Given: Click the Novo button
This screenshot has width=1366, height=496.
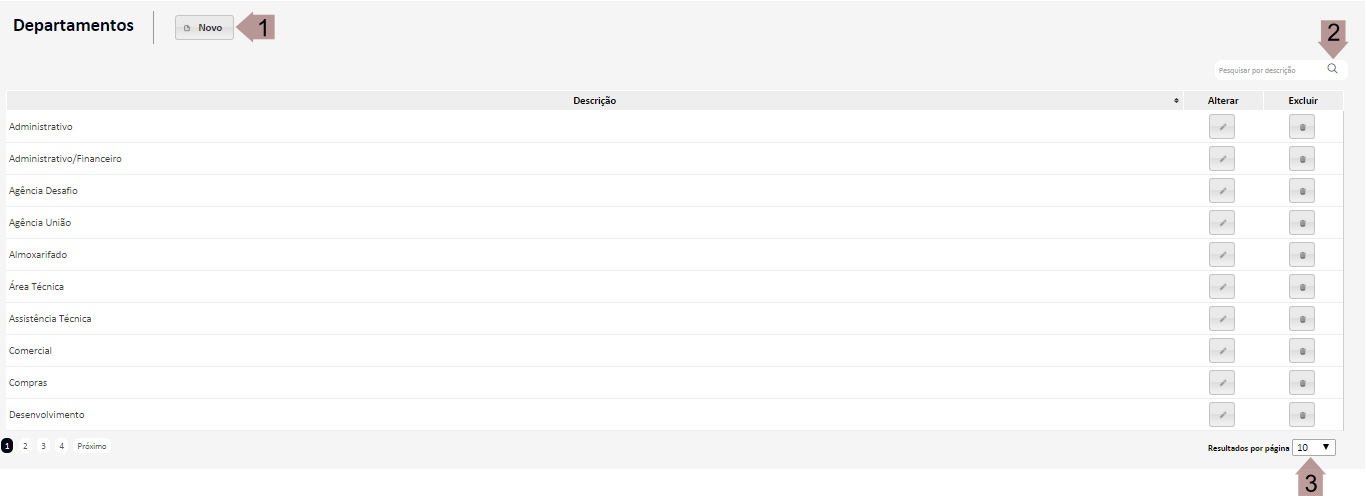Looking at the screenshot, I should coord(204,28).
